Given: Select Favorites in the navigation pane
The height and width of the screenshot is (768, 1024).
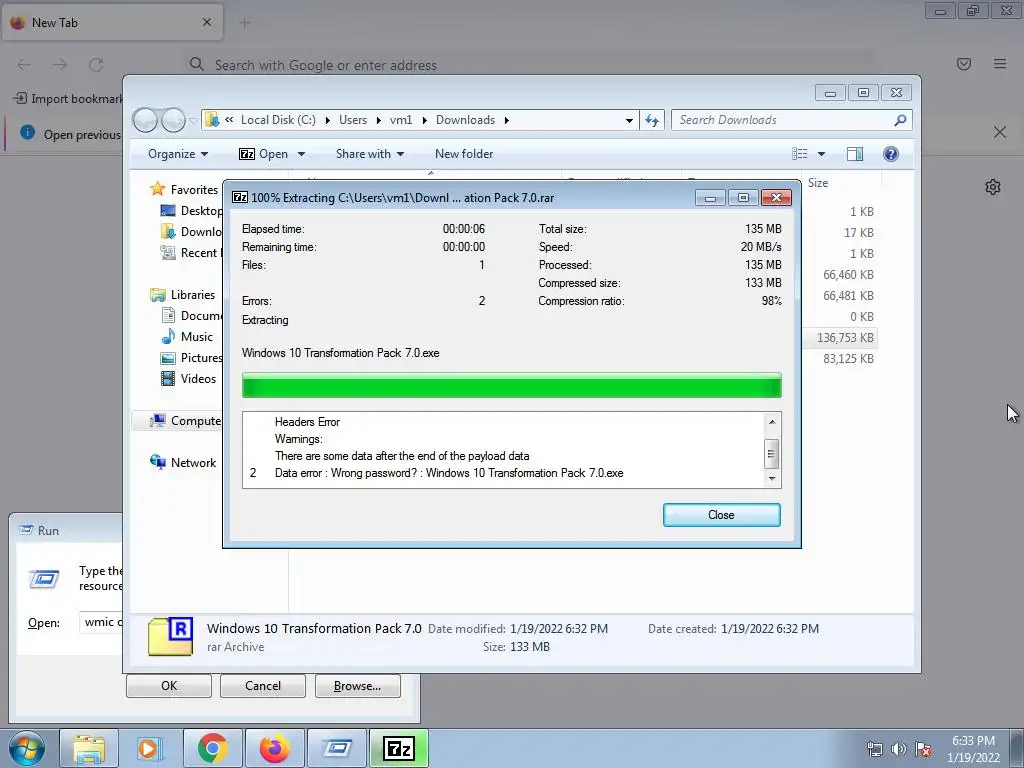Looking at the screenshot, I should (x=193, y=189).
